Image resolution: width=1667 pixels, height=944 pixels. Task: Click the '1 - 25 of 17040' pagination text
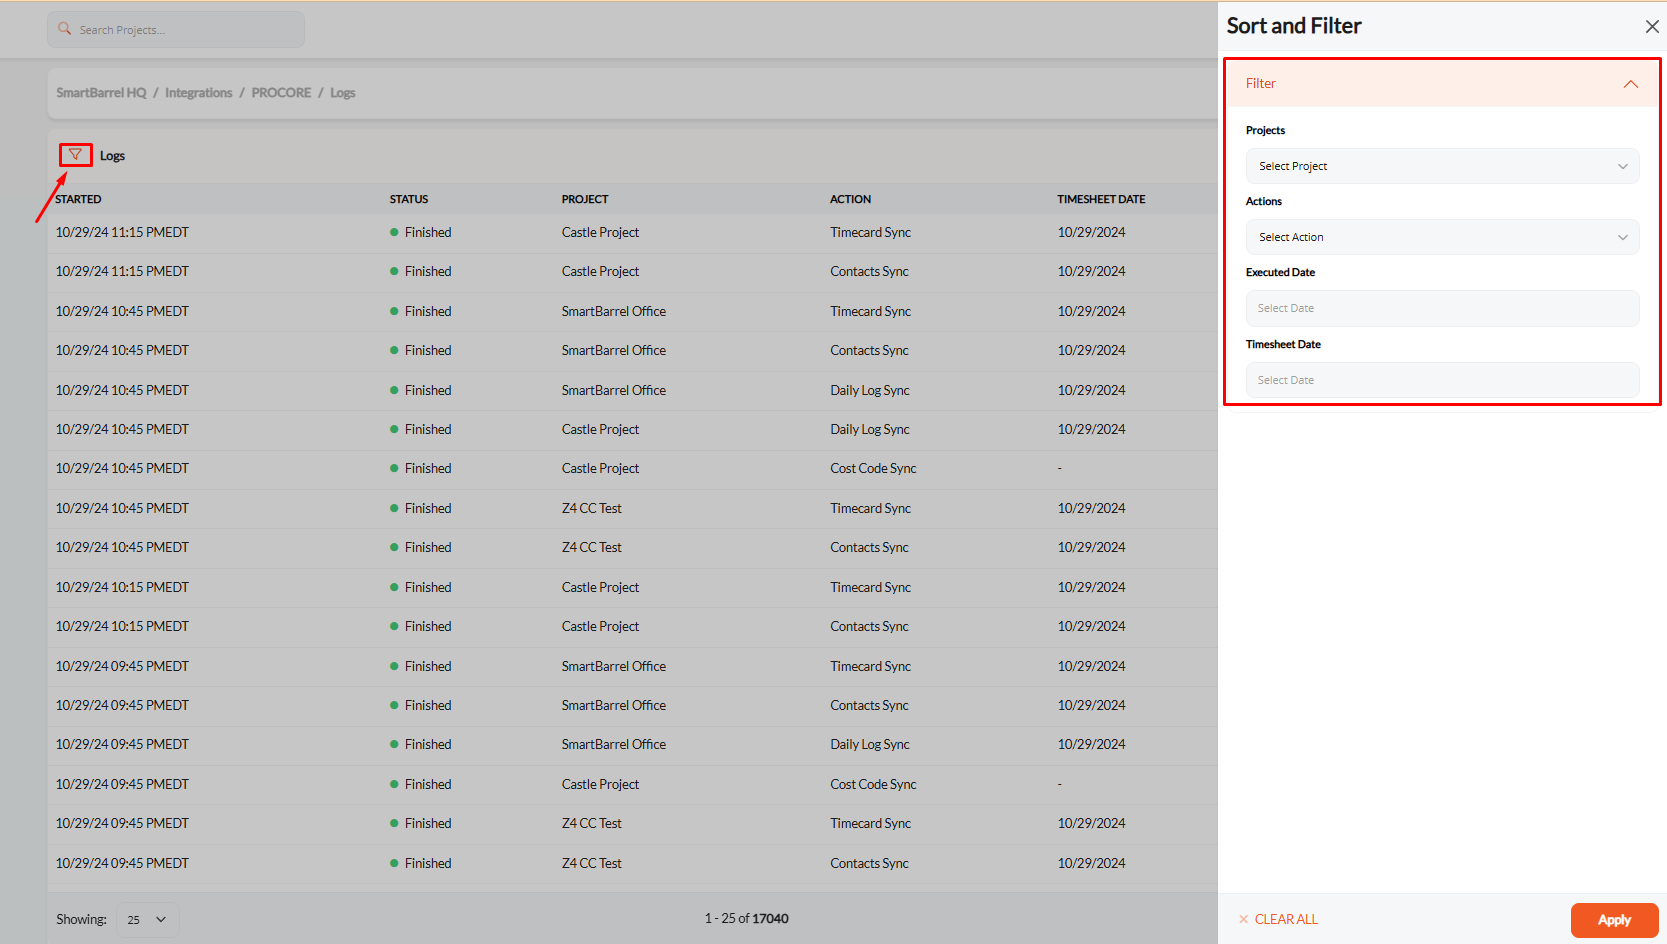pyautogui.click(x=746, y=918)
